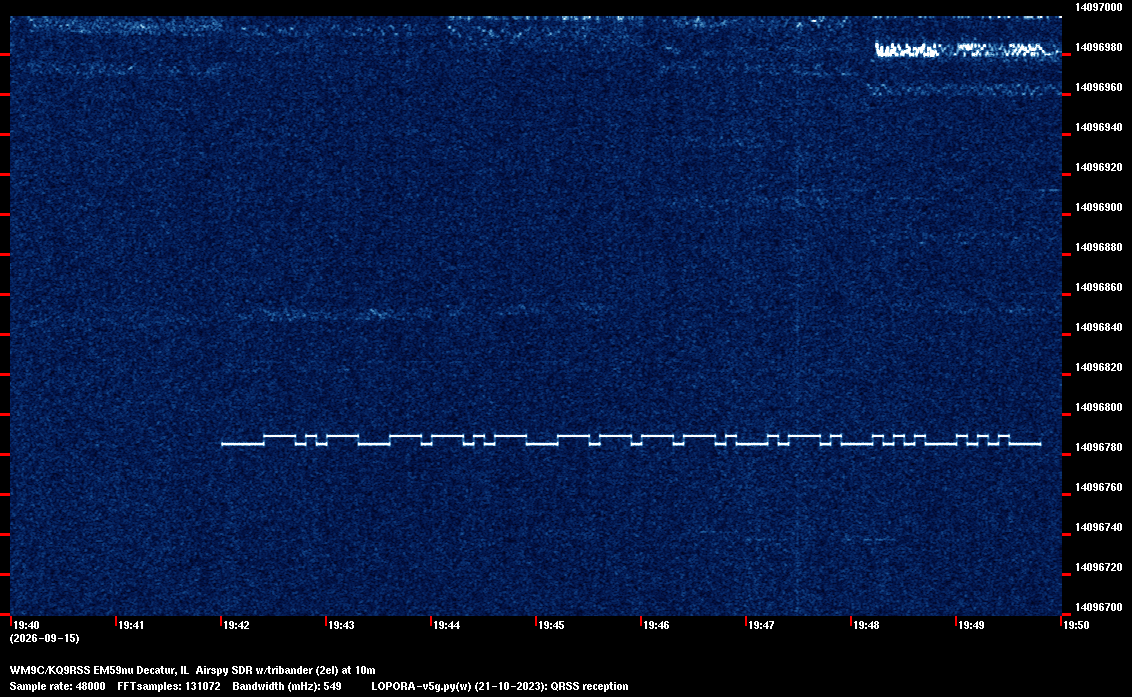Click the FFTsamples: 131072 text
The width and height of the screenshot is (1132, 697).
tap(169, 686)
